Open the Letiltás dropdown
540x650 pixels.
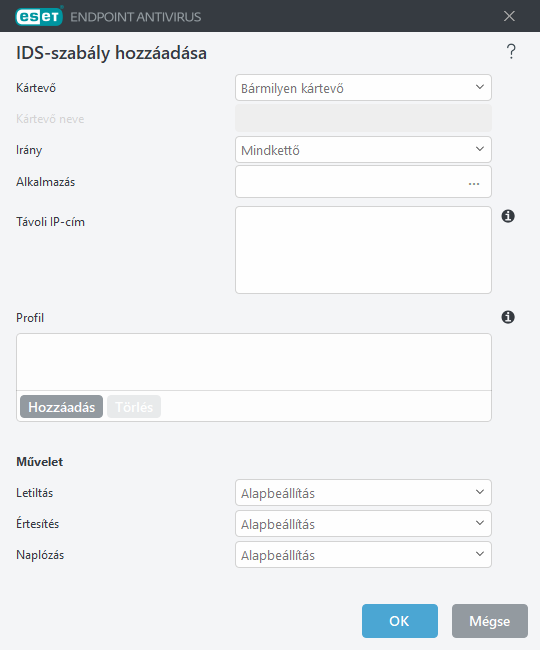[363, 492]
